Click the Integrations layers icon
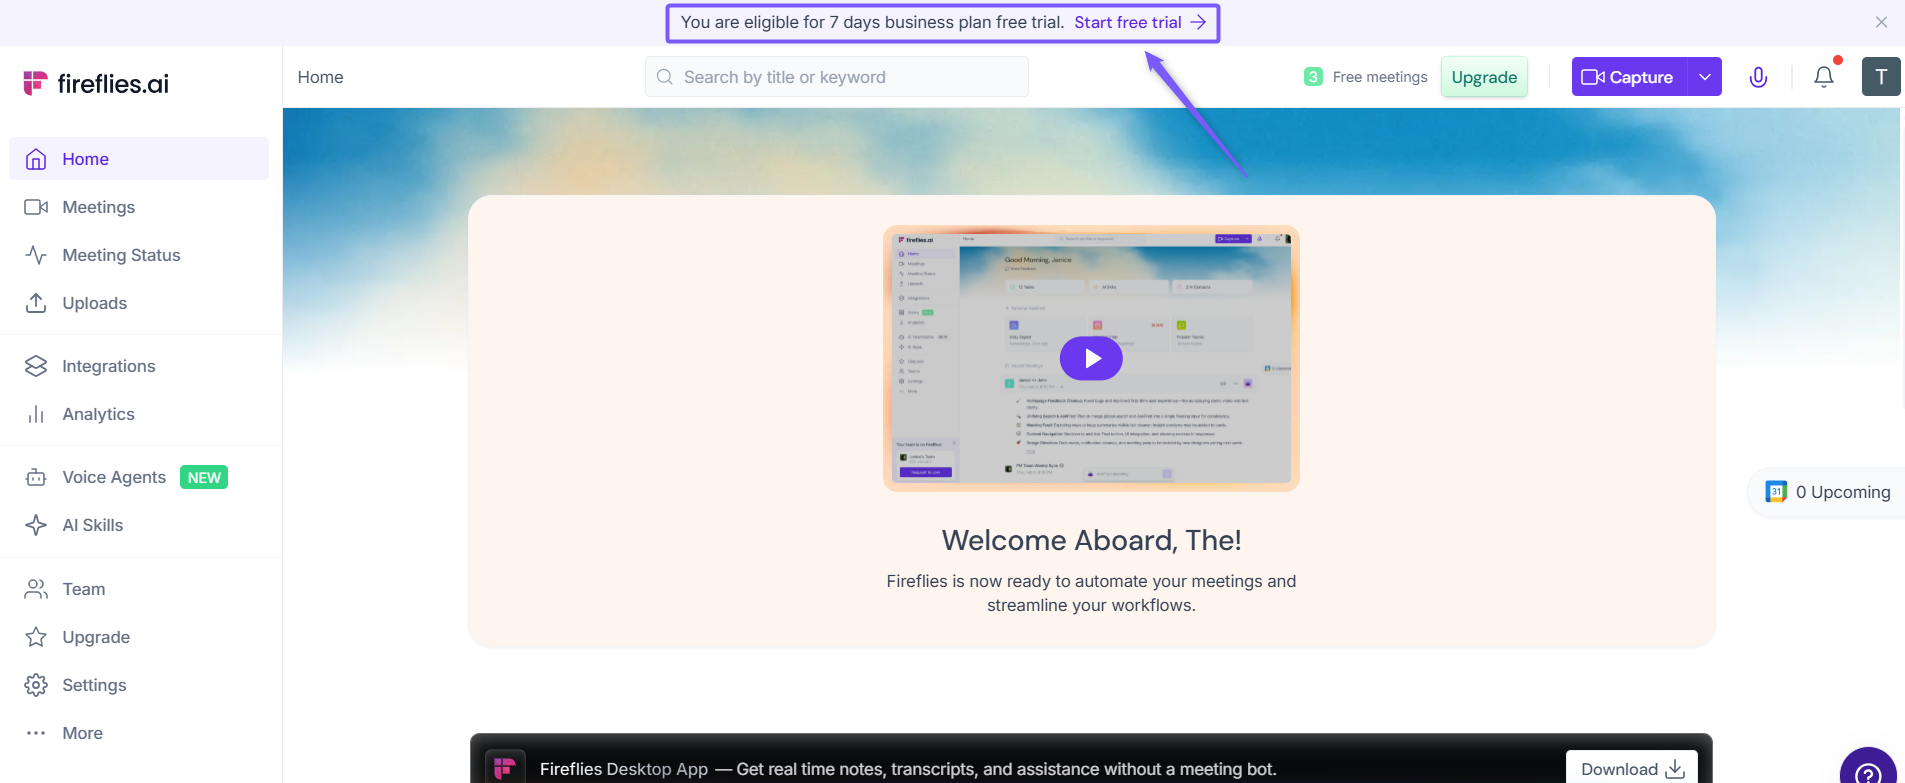This screenshot has height=783, width=1905. pos(36,366)
